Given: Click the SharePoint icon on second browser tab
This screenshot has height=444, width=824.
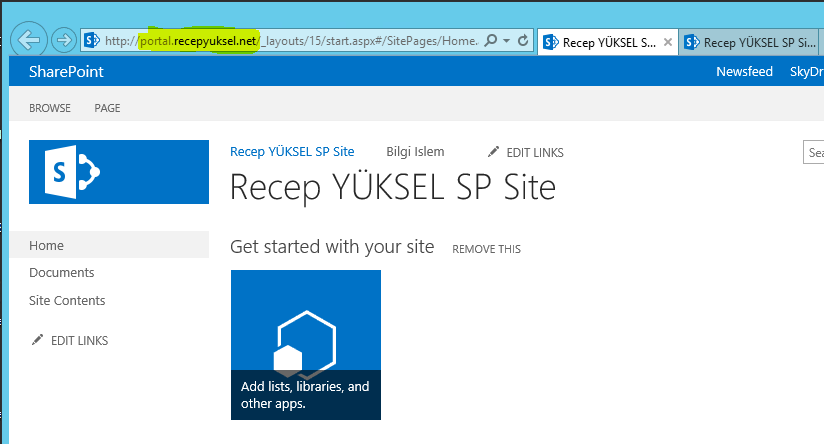Looking at the screenshot, I should pyautogui.click(x=692, y=42).
